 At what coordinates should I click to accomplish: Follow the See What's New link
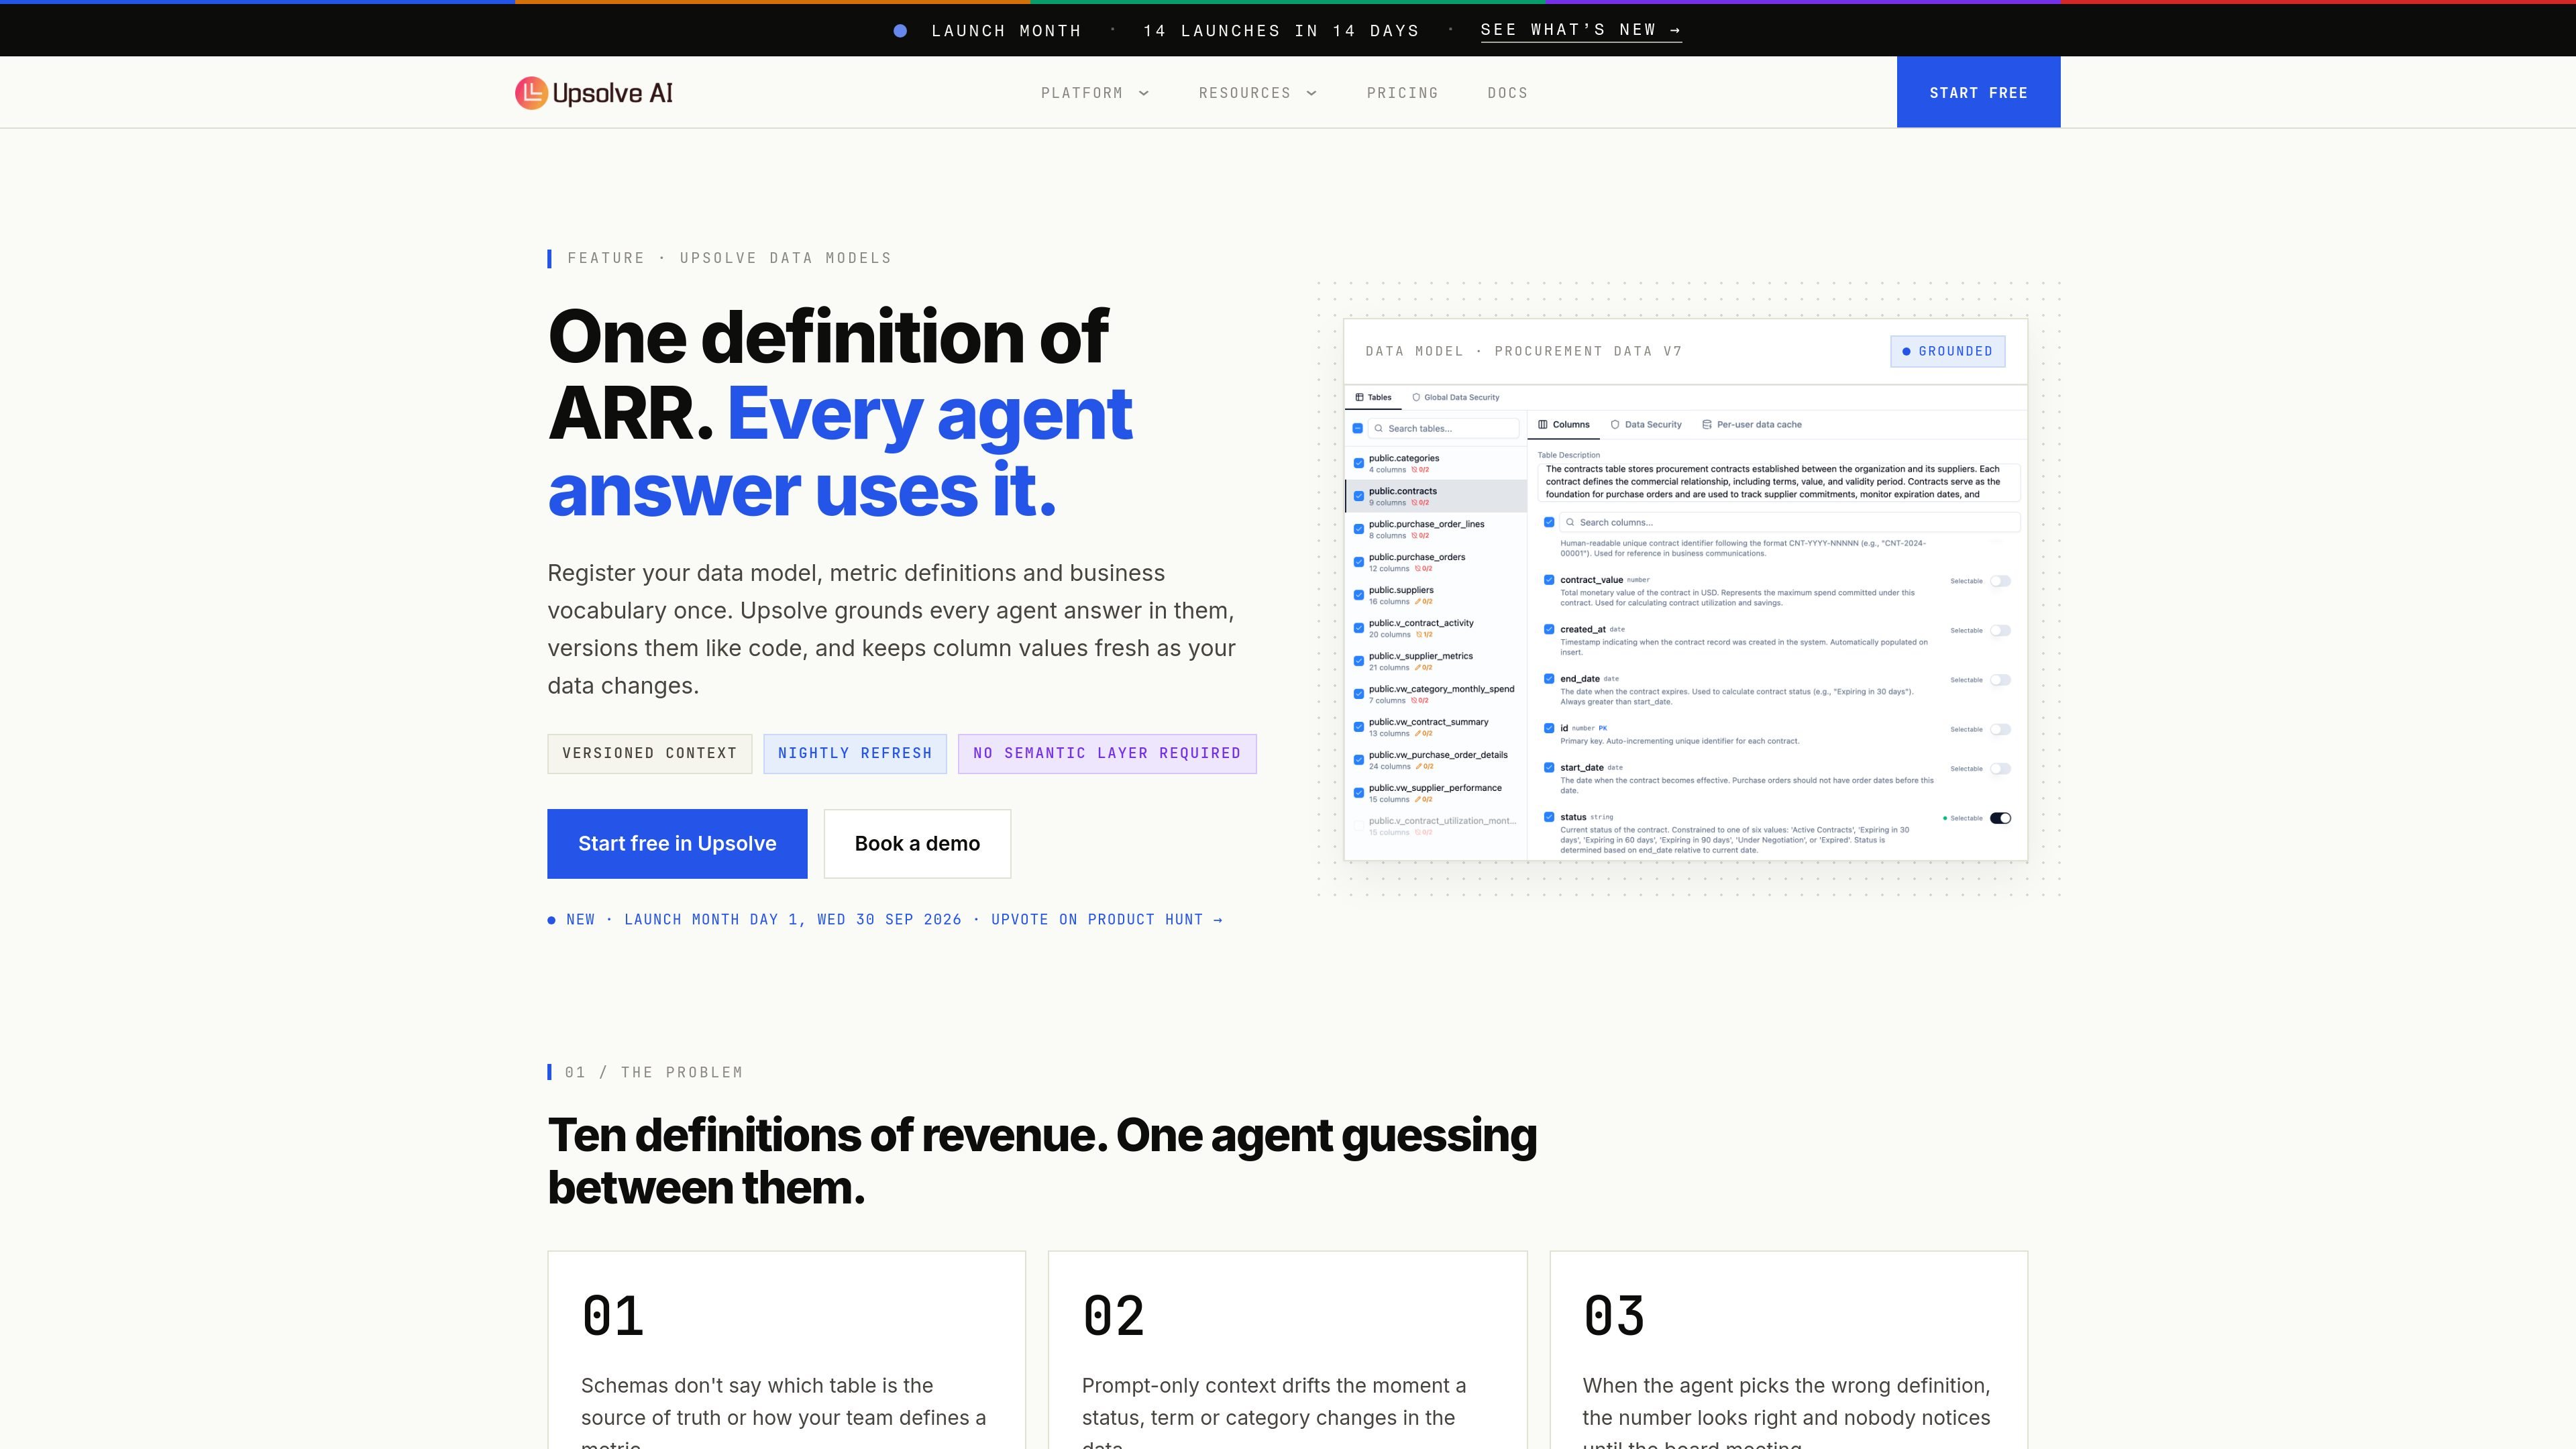click(x=1581, y=30)
